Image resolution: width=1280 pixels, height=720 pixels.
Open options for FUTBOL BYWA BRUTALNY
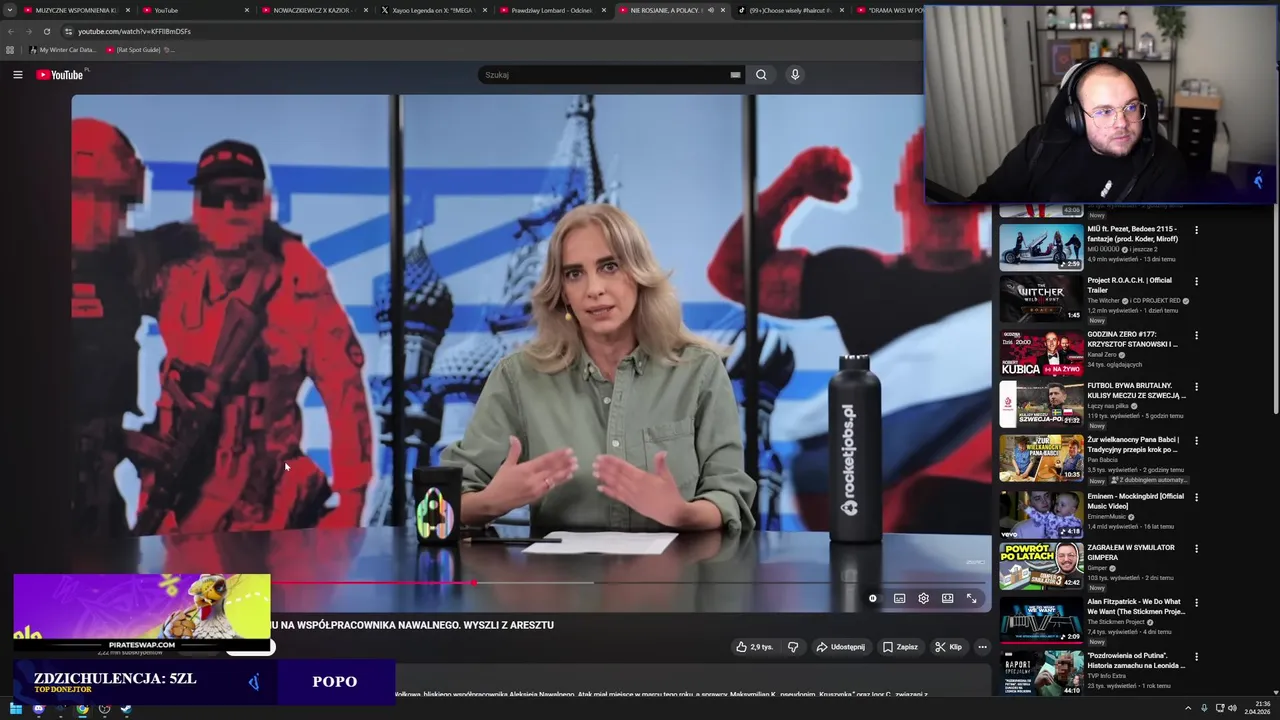point(1196,386)
